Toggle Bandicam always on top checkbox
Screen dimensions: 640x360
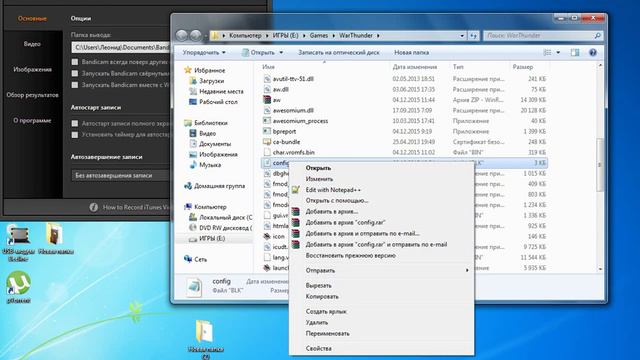[x=75, y=62]
